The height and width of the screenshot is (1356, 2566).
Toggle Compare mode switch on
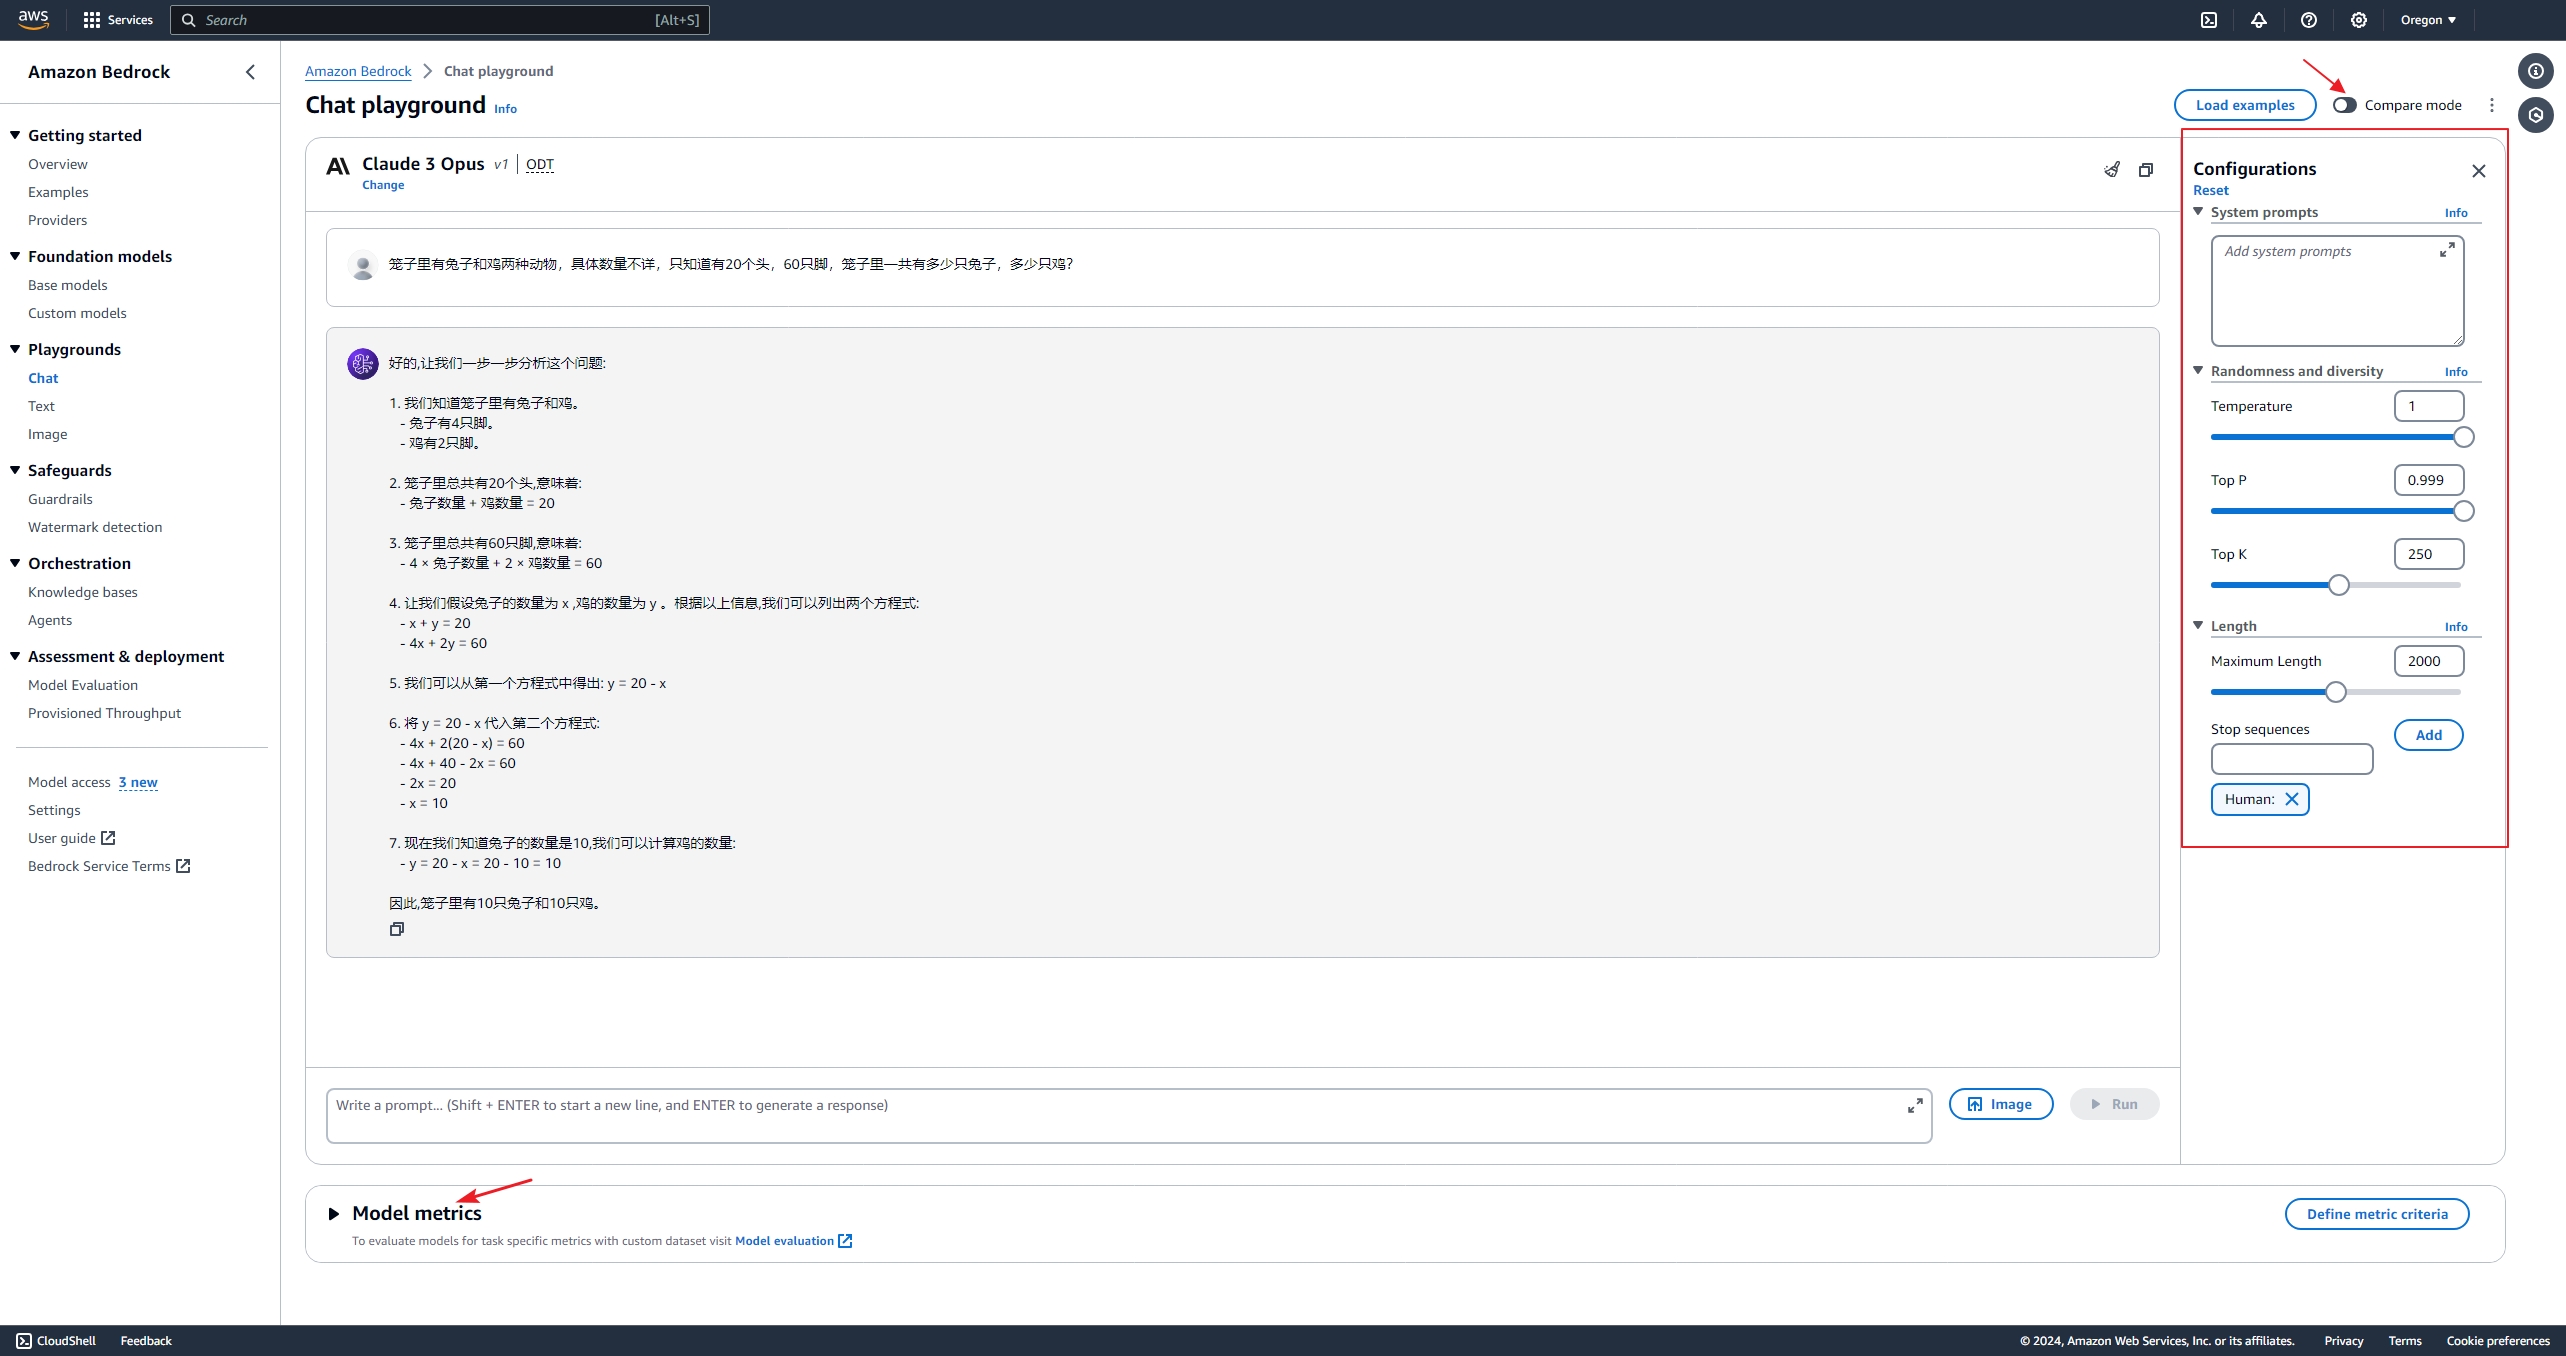point(2345,105)
